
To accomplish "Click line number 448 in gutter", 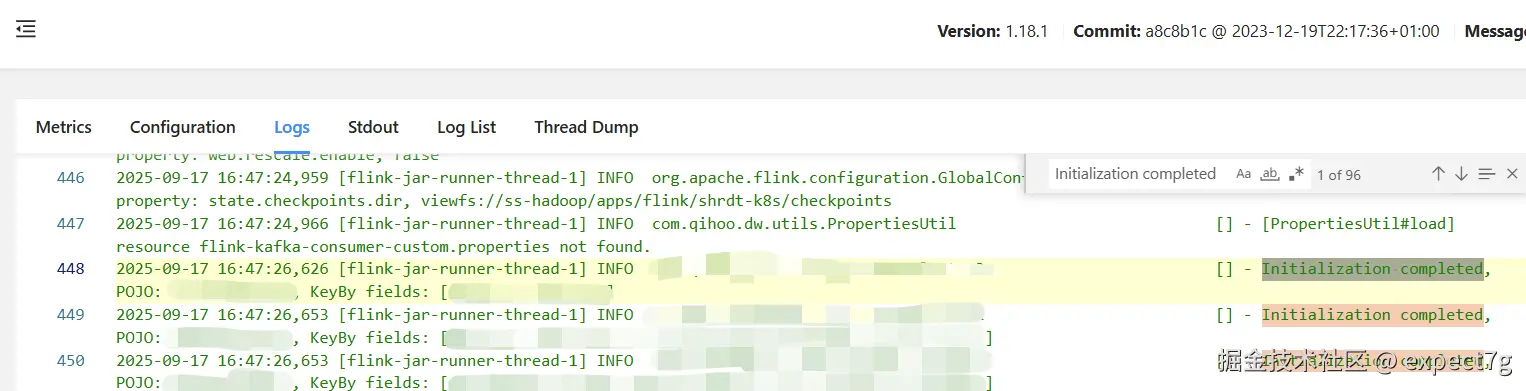I will pyautogui.click(x=71, y=269).
